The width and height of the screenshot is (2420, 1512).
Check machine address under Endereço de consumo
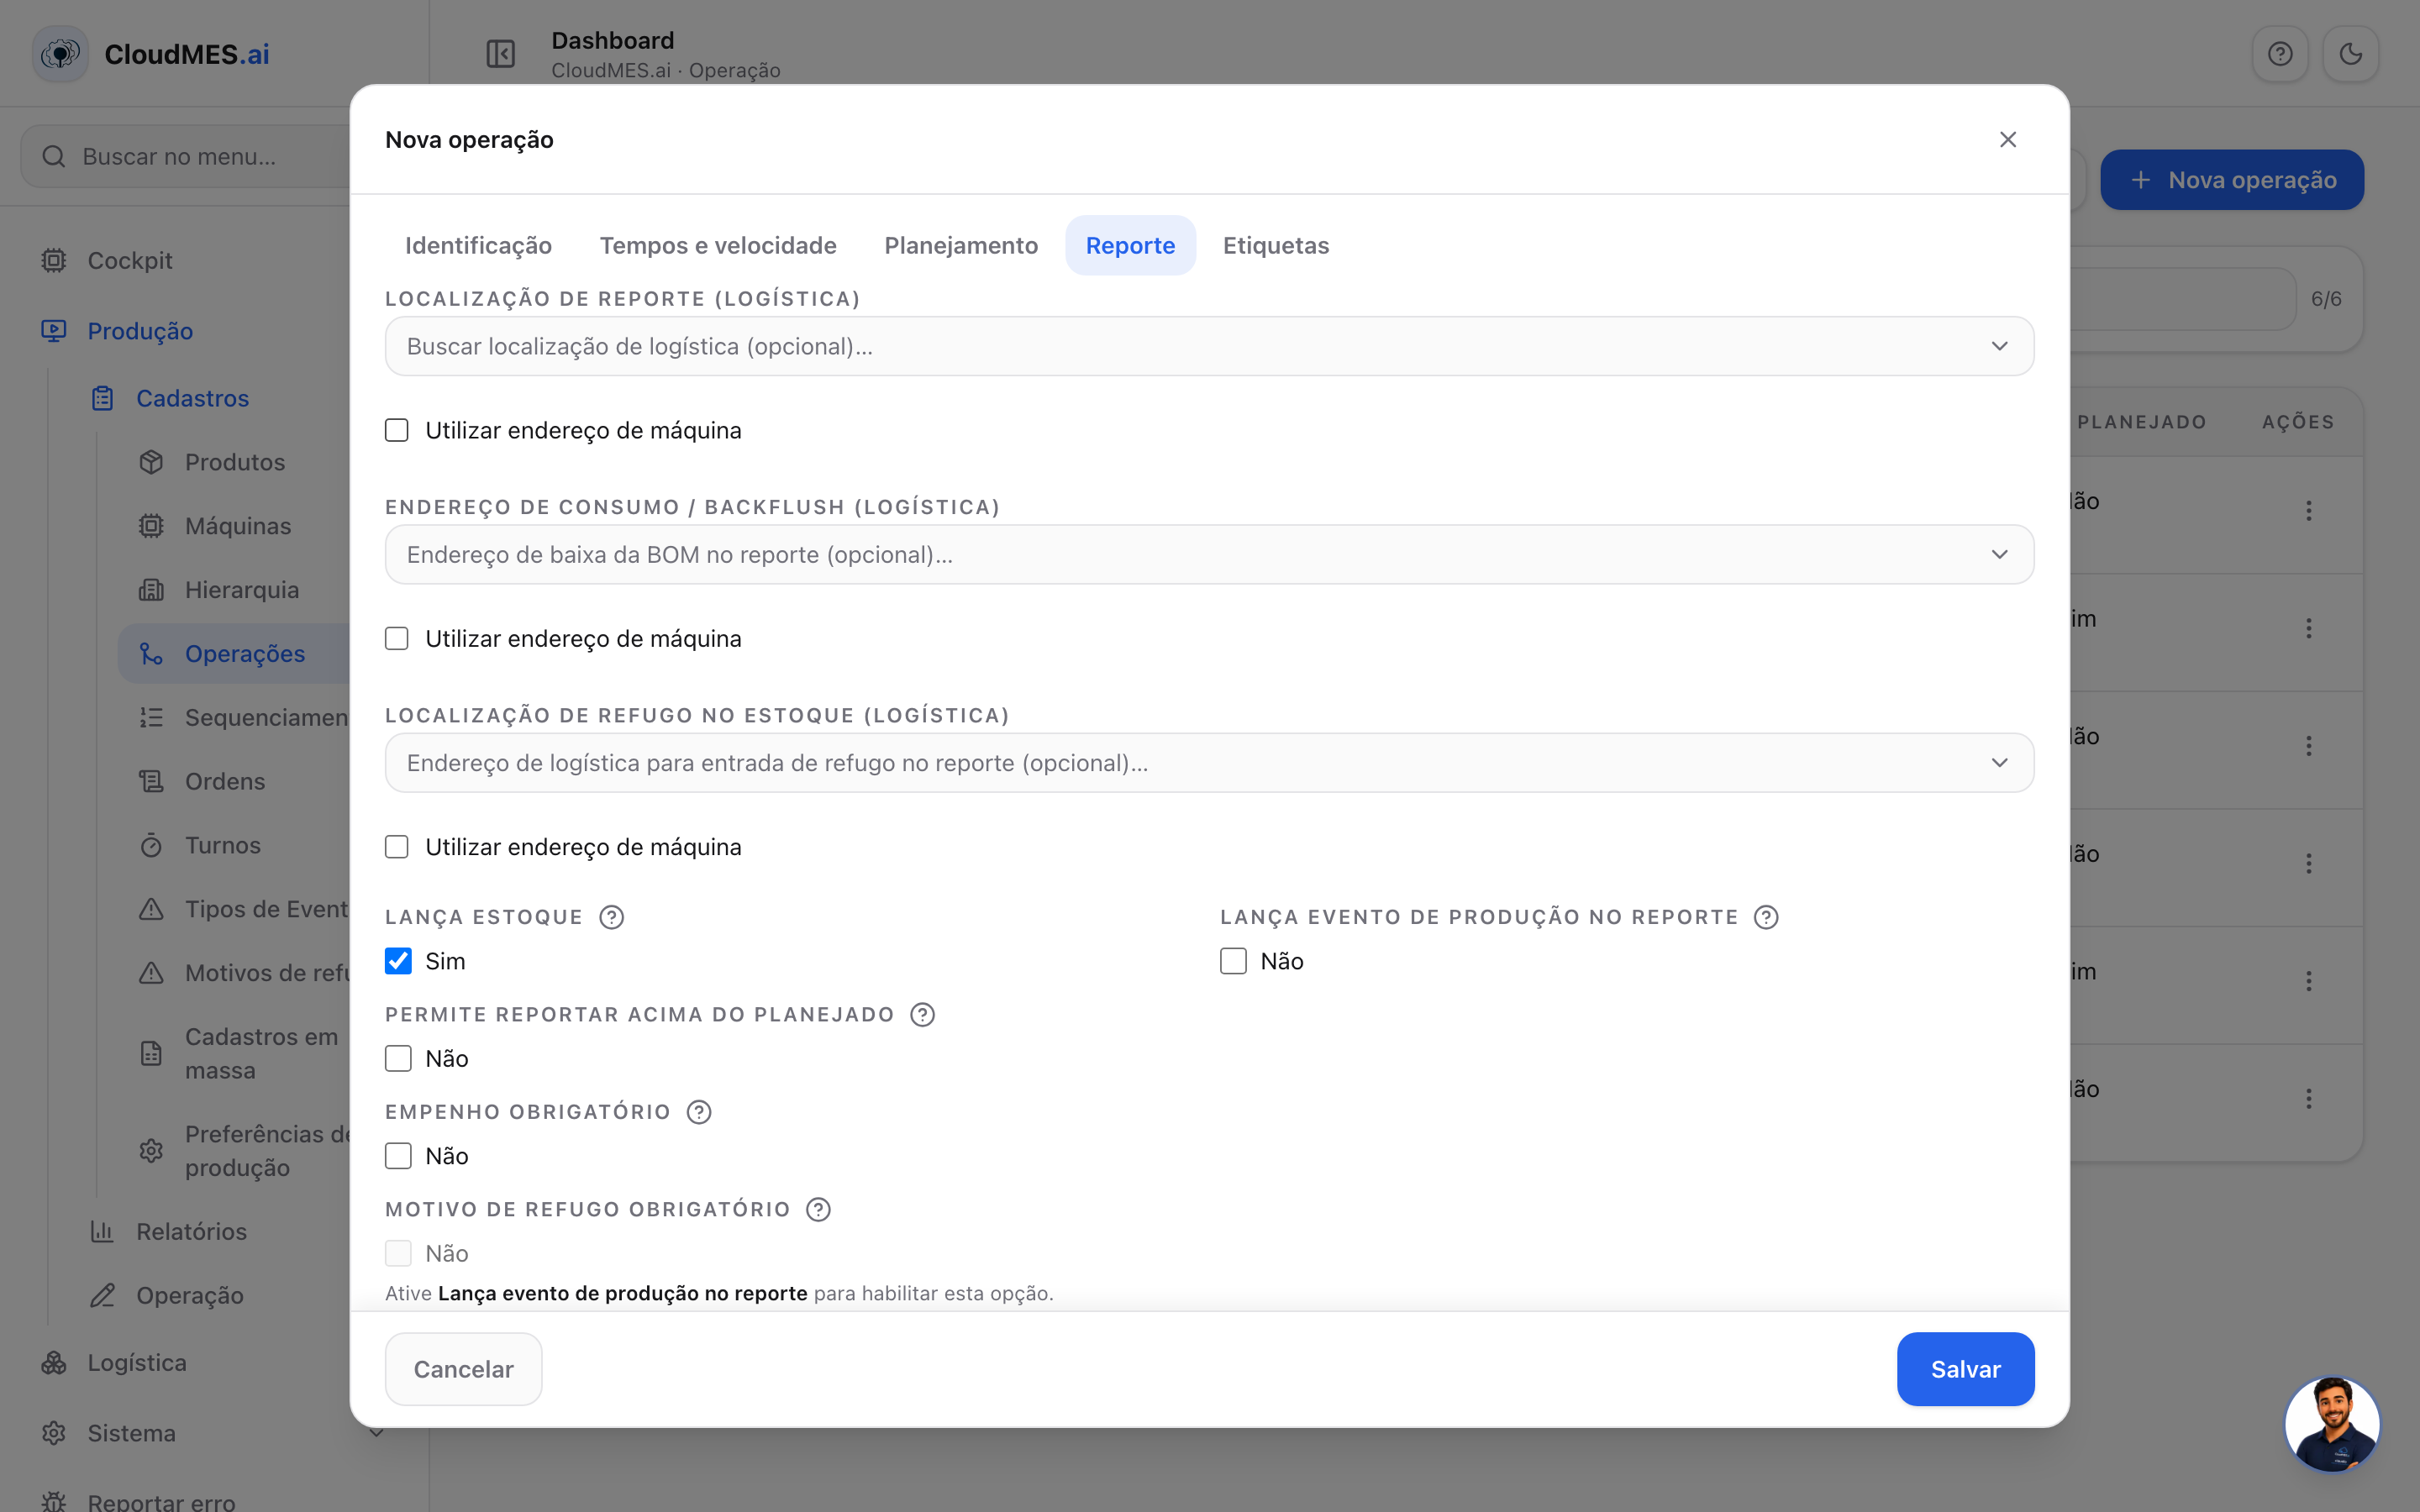point(397,638)
